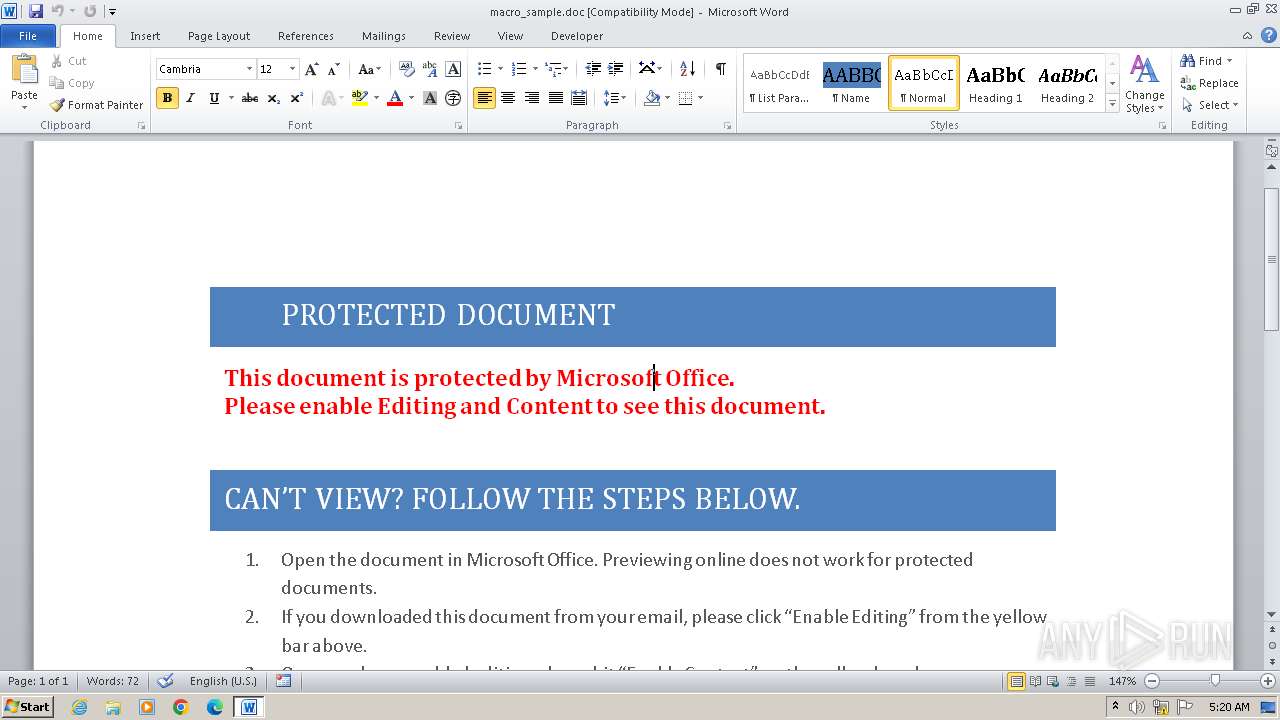
Task: Open the File tab
Action: point(28,36)
